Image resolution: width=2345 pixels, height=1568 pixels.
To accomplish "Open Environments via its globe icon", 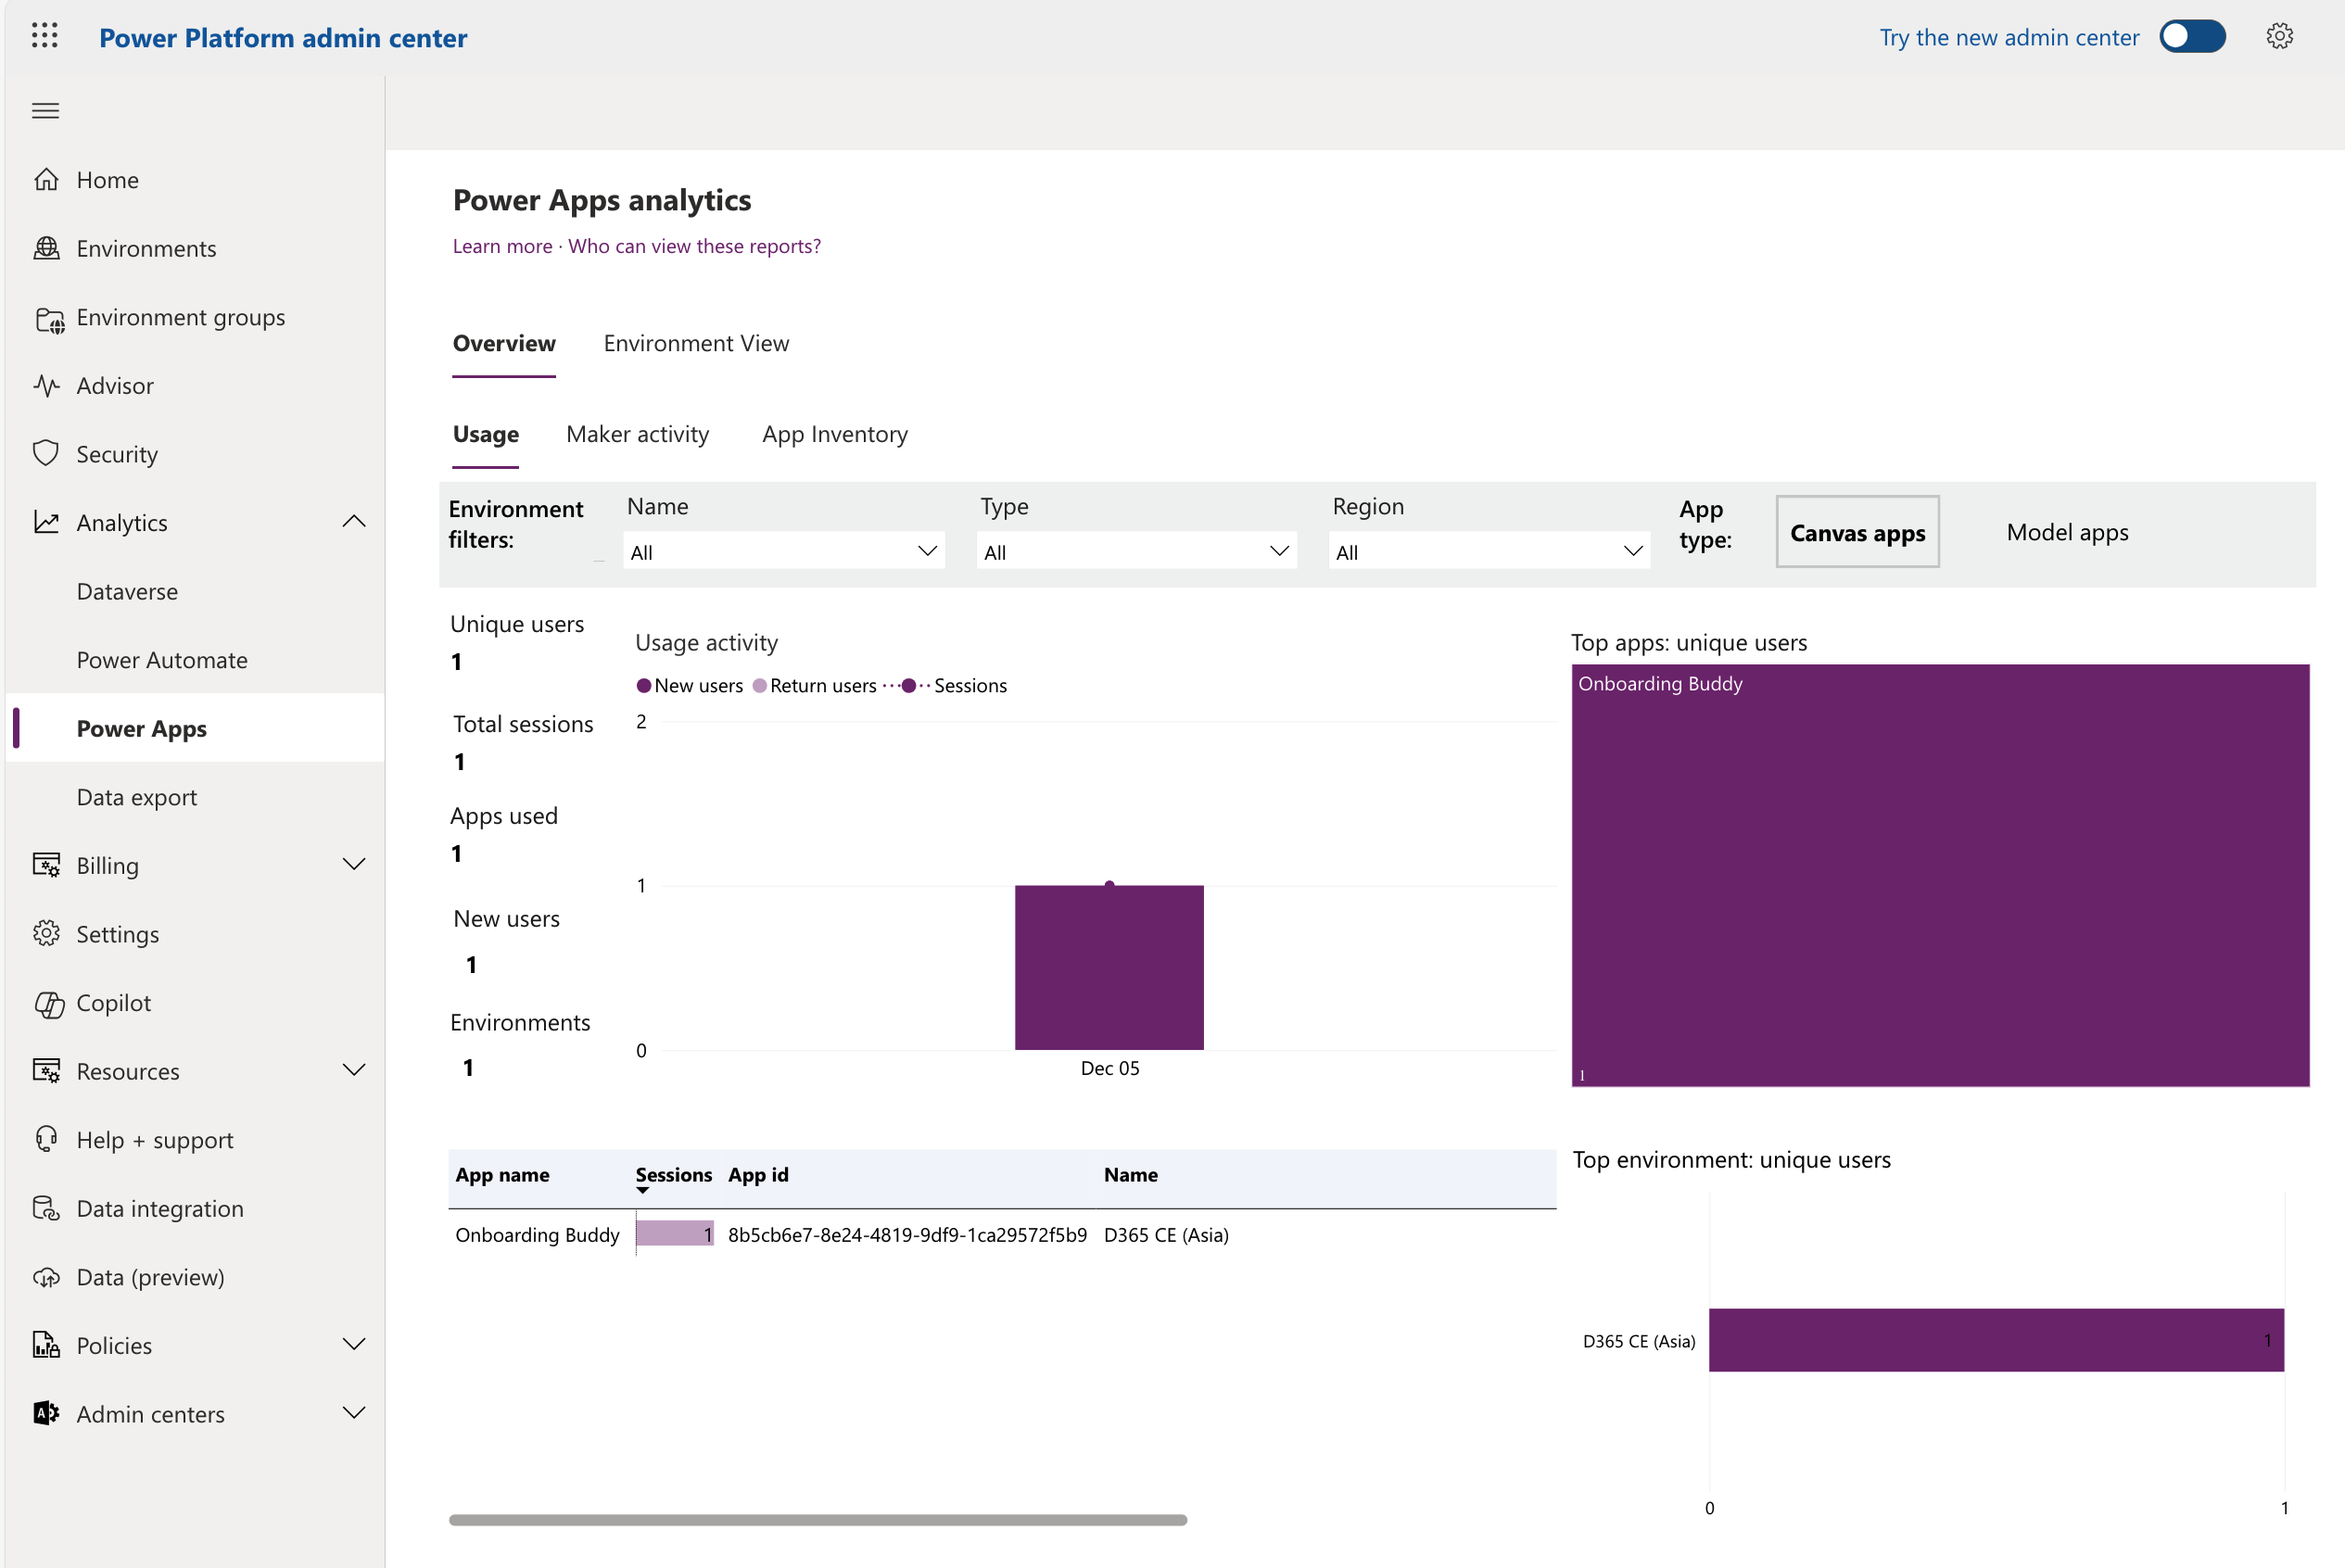I will tap(46, 248).
